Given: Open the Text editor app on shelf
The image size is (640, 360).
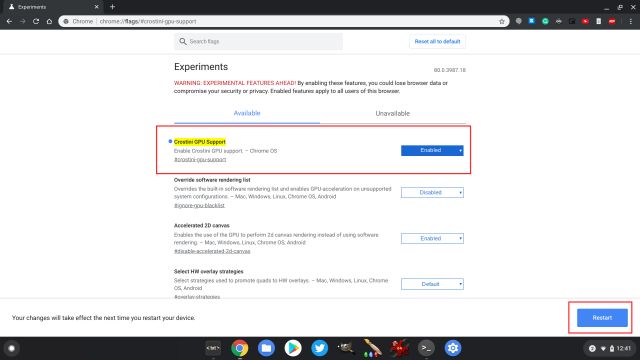Looking at the screenshot, I should pyautogui.click(x=213, y=348).
